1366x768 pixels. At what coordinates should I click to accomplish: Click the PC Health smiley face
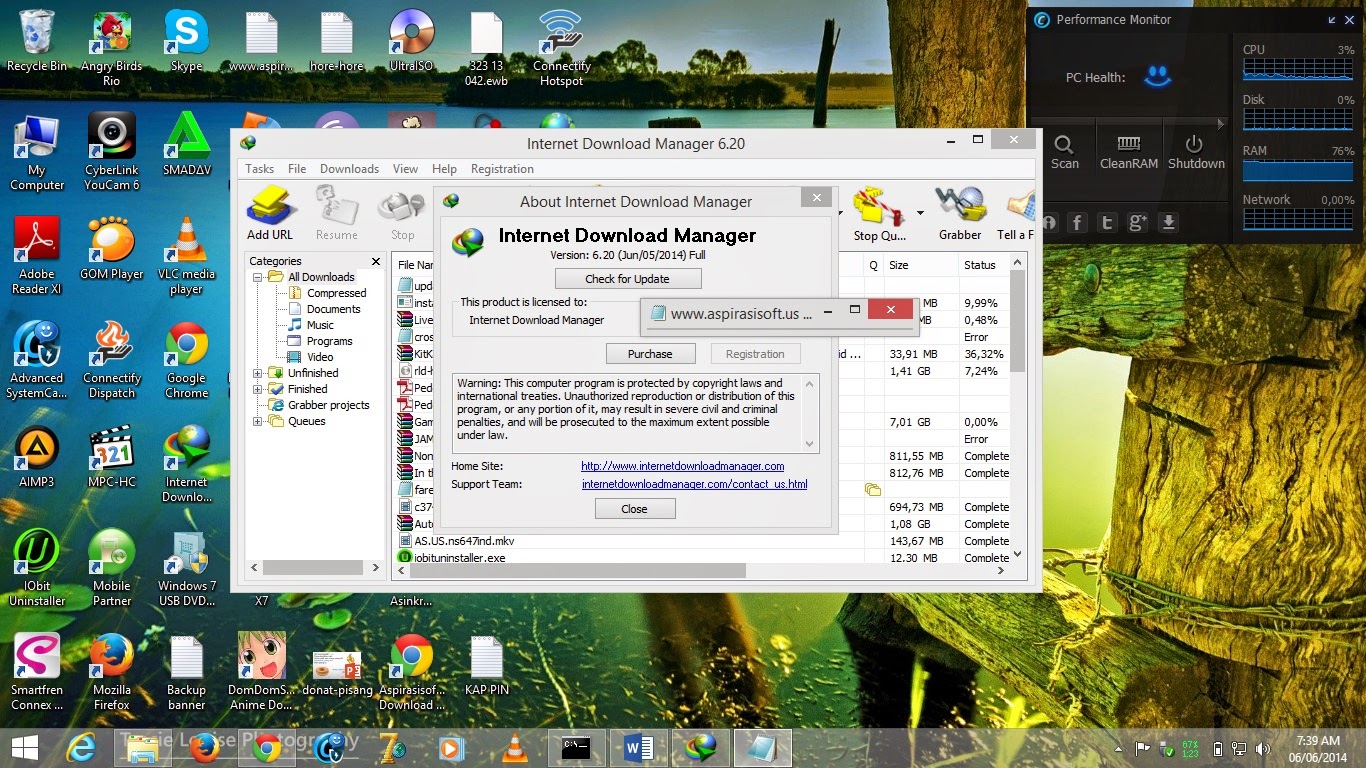(x=1158, y=77)
